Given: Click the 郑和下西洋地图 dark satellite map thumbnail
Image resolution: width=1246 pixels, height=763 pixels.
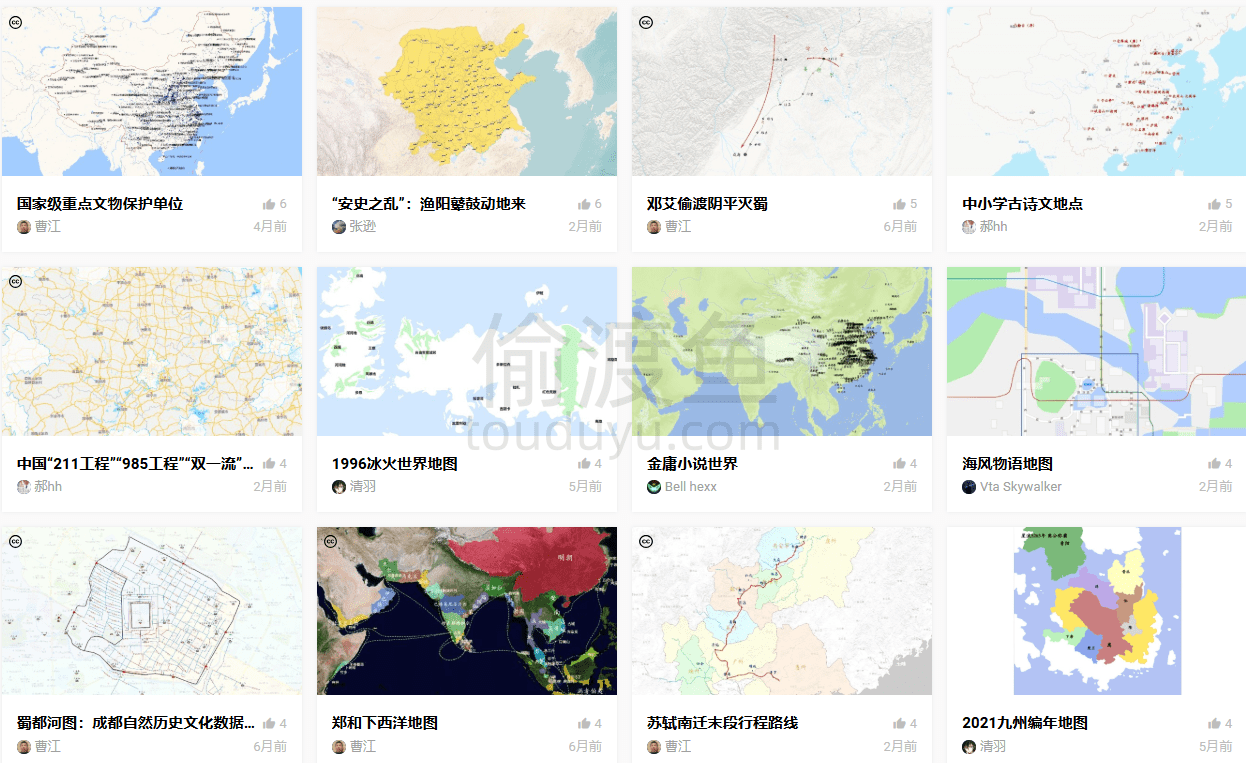Looking at the screenshot, I should click(466, 611).
